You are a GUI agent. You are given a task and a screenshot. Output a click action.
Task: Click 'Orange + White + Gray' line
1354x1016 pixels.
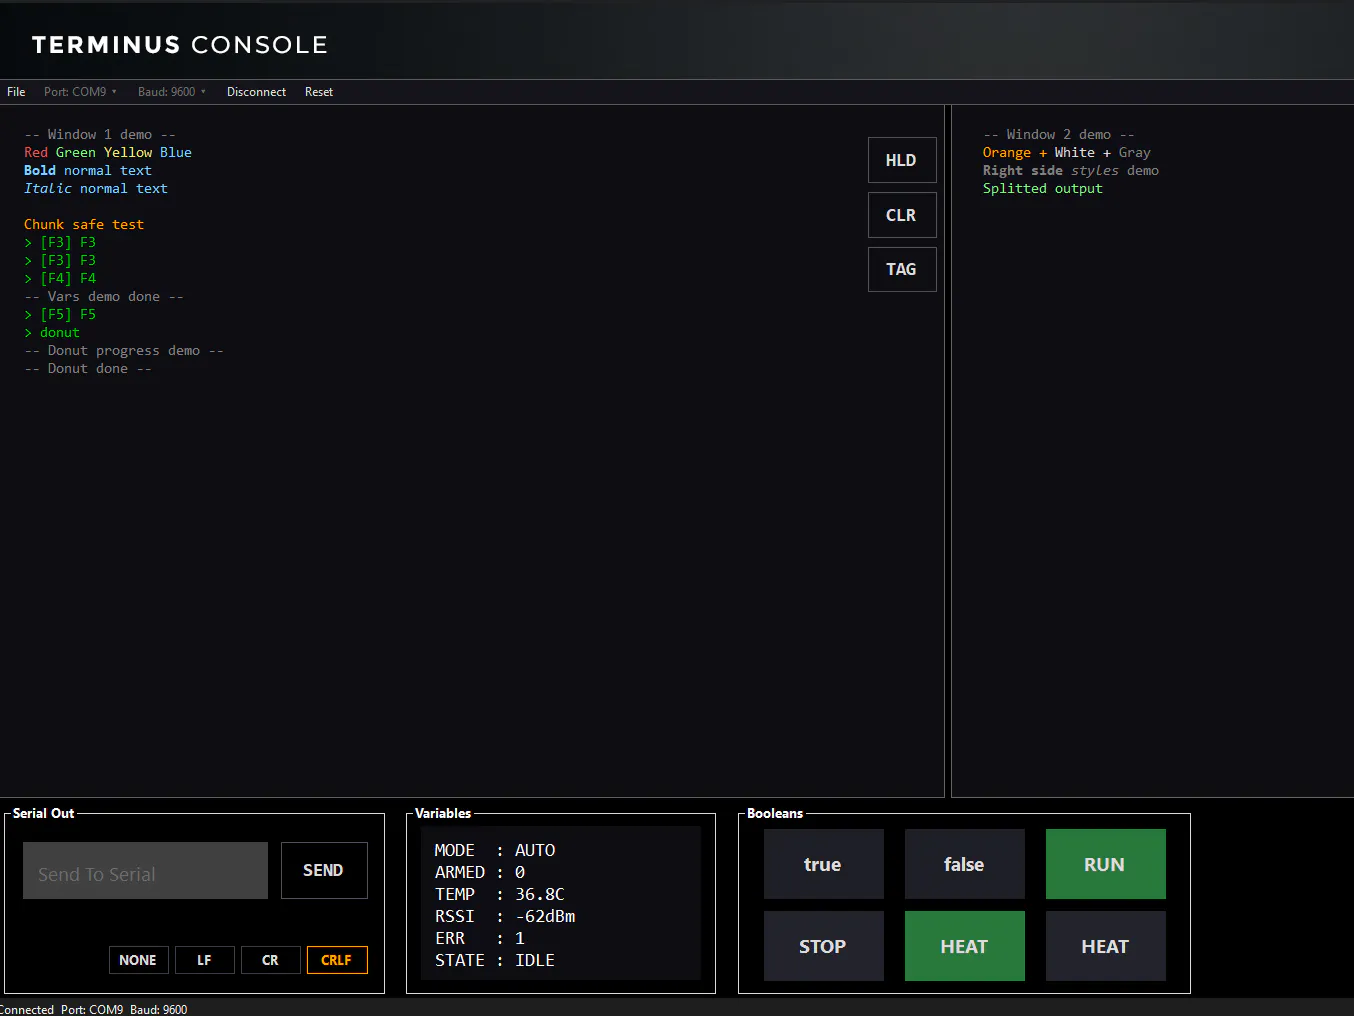pyautogui.click(x=1067, y=153)
